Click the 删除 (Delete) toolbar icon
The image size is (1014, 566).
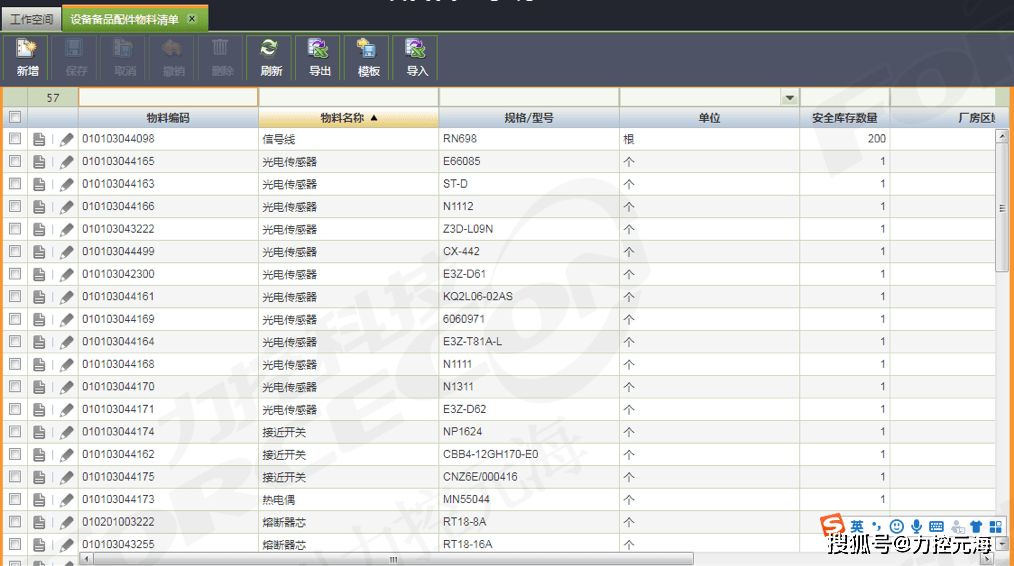(x=221, y=58)
